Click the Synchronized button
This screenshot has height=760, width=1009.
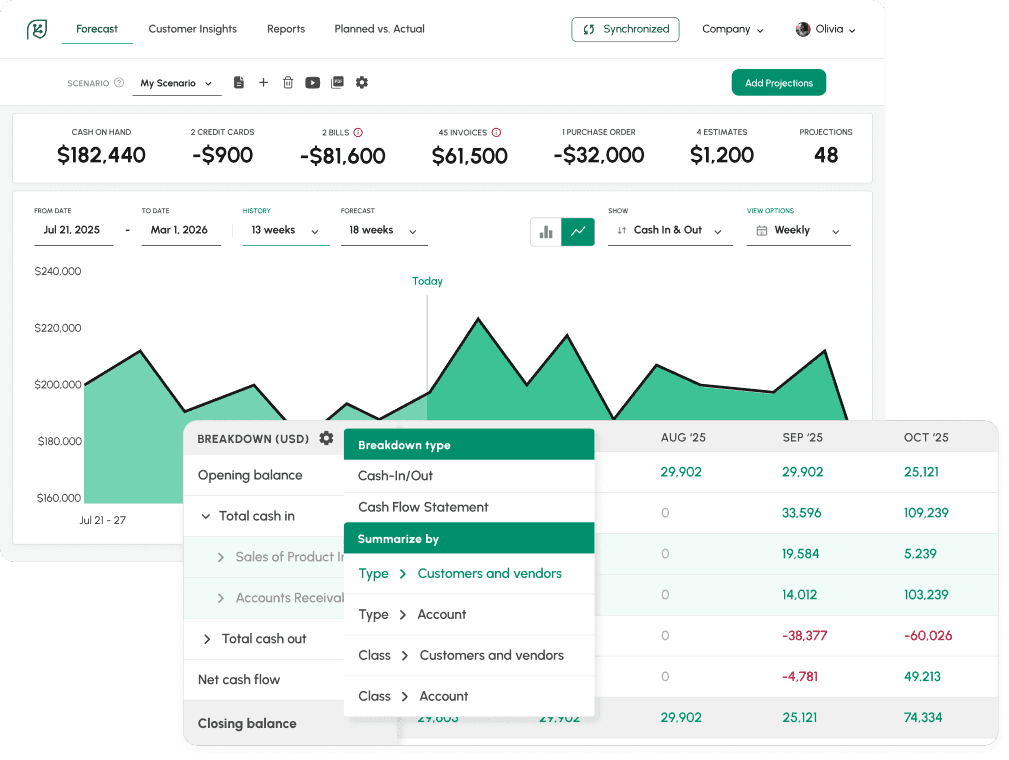point(625,29)
